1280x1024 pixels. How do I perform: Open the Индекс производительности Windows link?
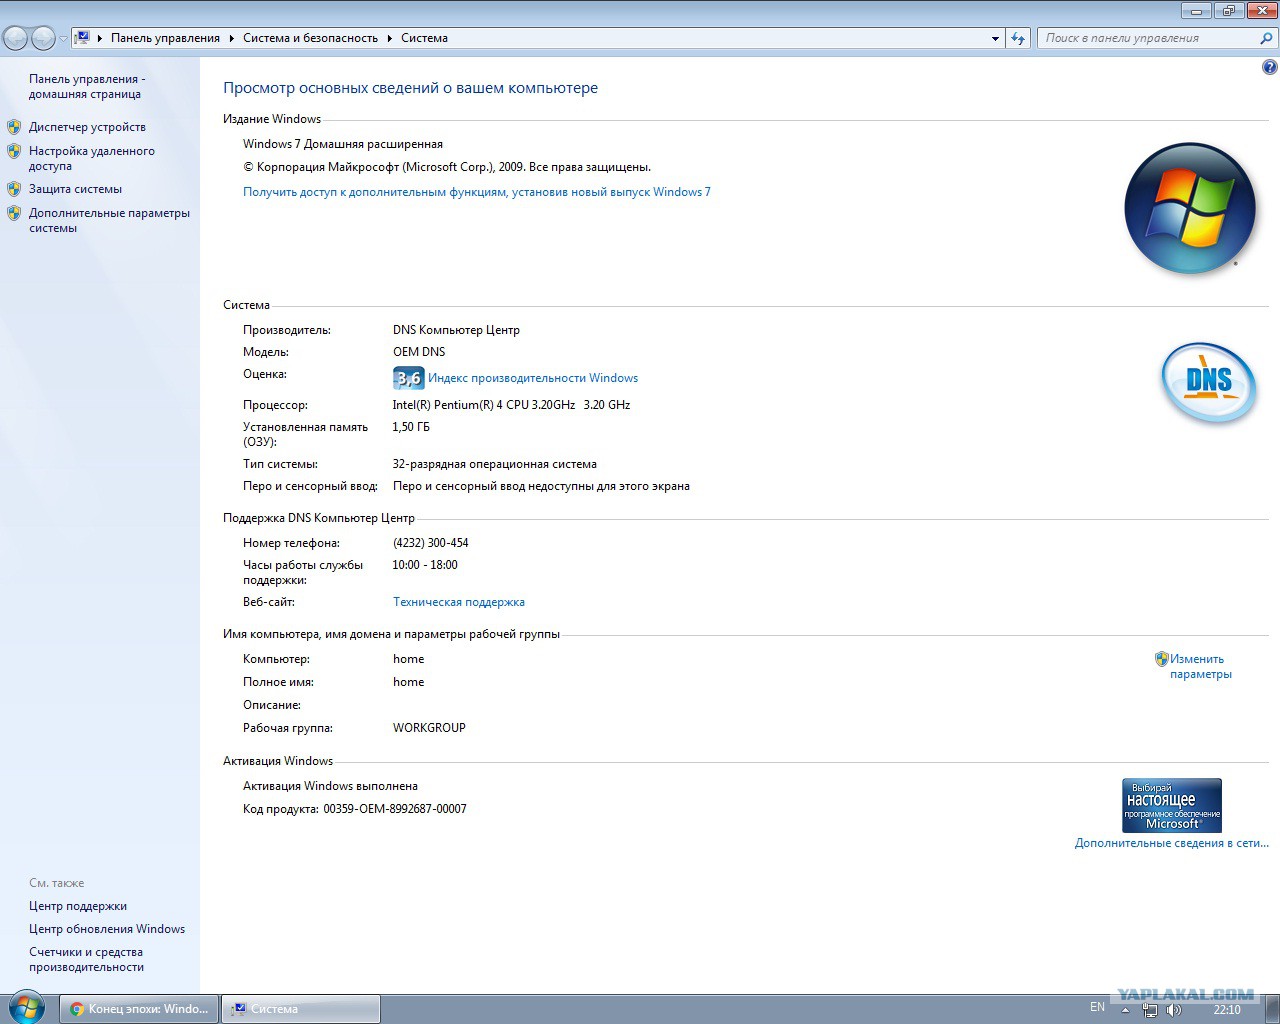pos(532,378)
